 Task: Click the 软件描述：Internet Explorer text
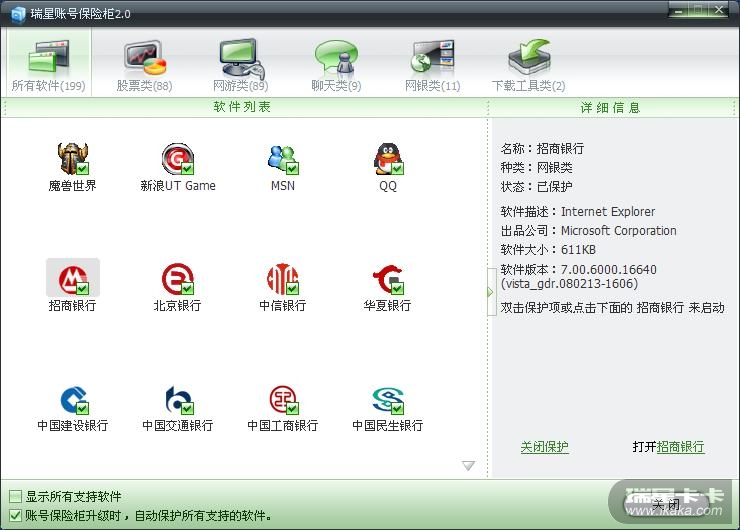pos(578,211)
